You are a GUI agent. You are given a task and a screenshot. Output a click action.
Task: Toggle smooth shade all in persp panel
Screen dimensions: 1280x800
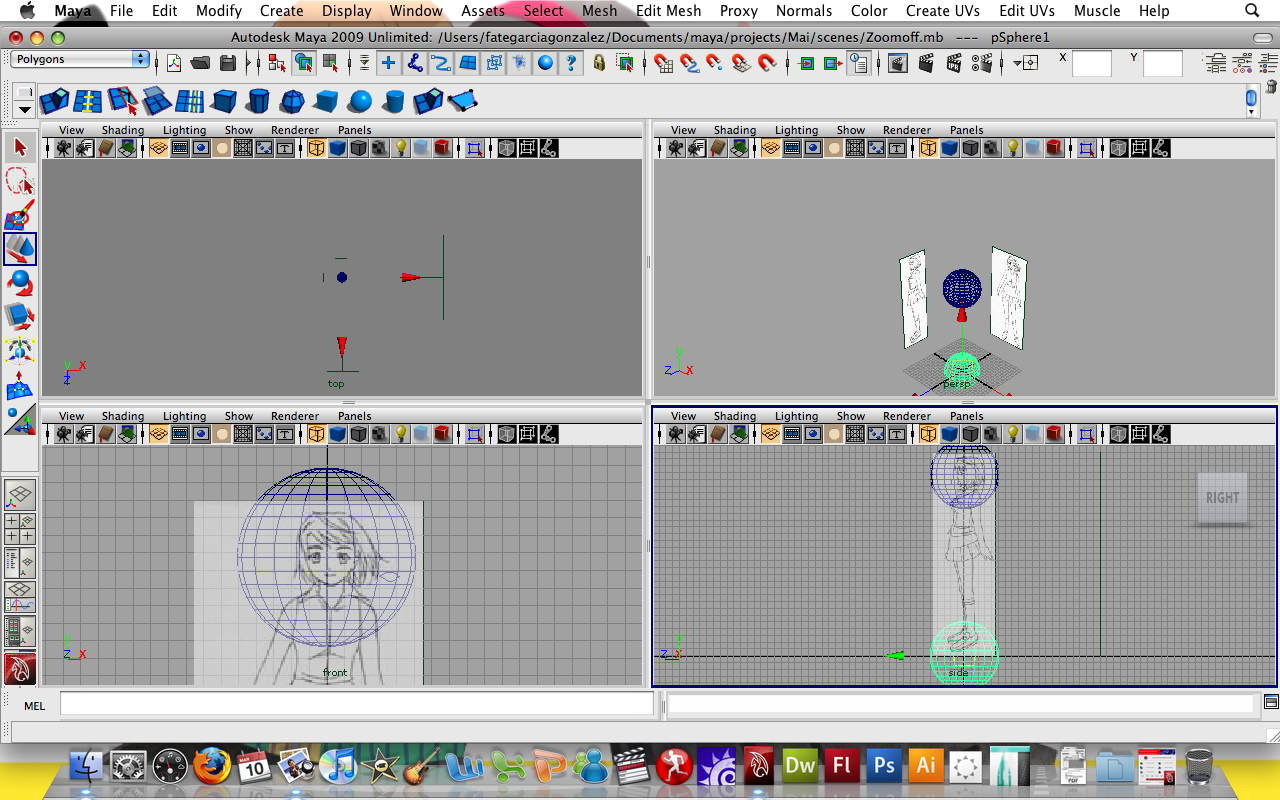click(949, 149)
